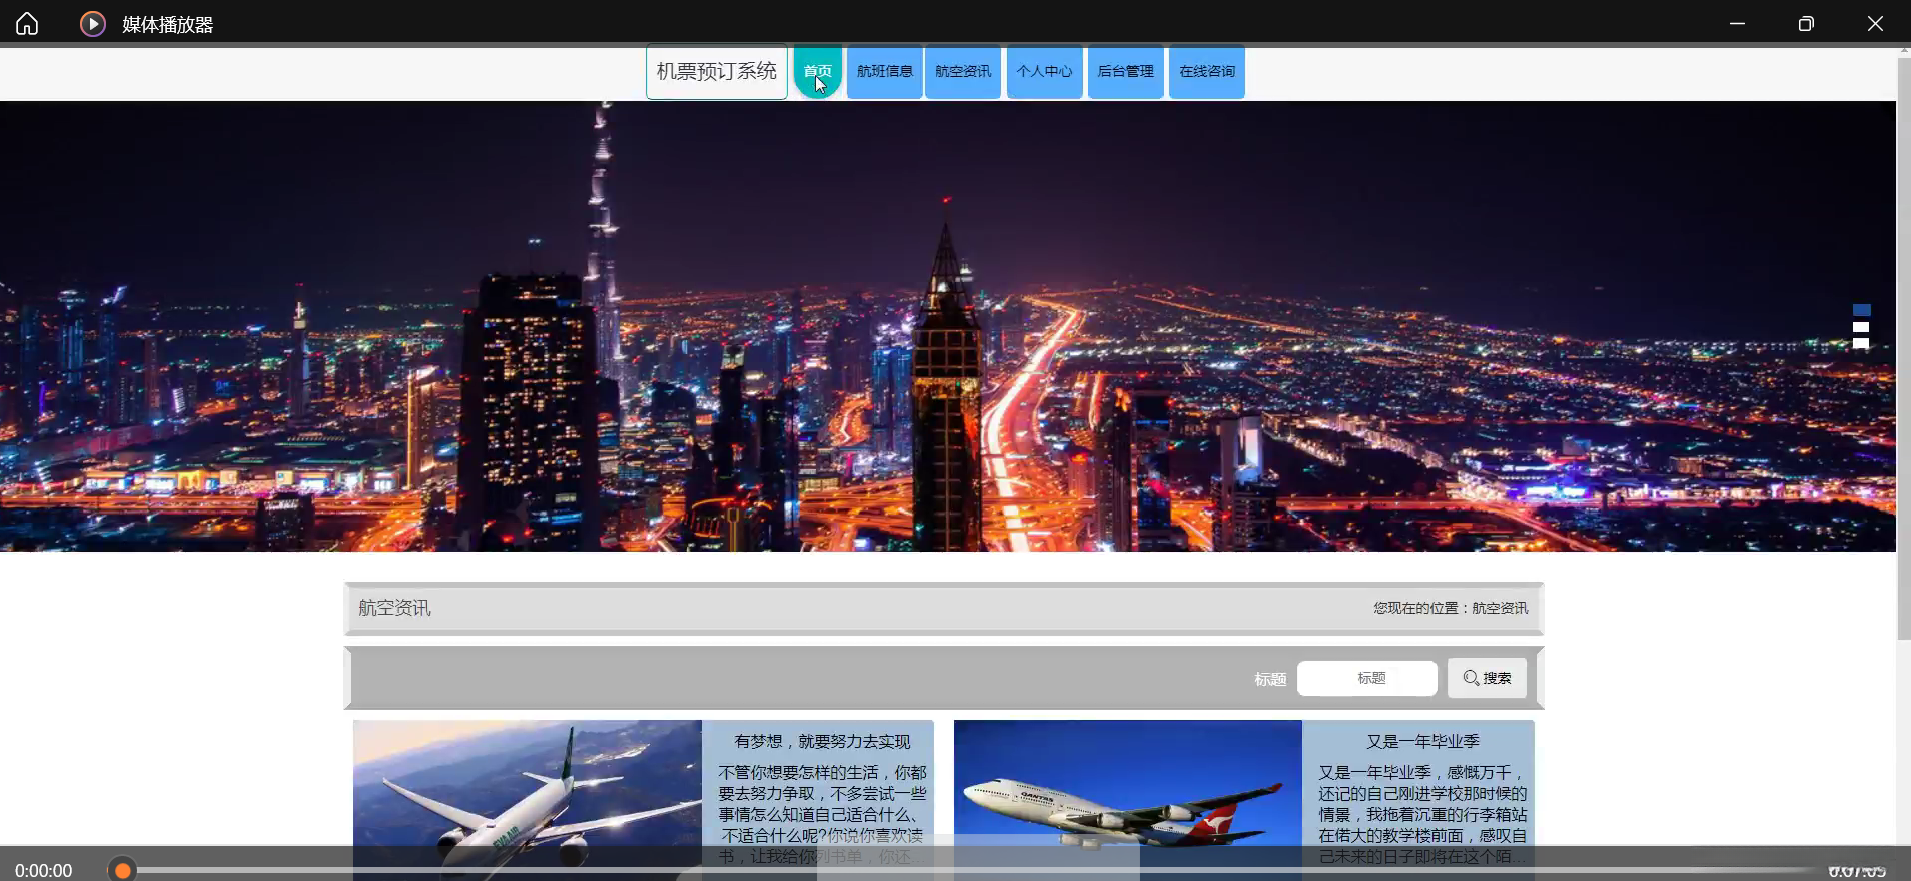The image size is (1911, 881).
Task: Select the bottom carousel indicator
Action: (1861, 343)
